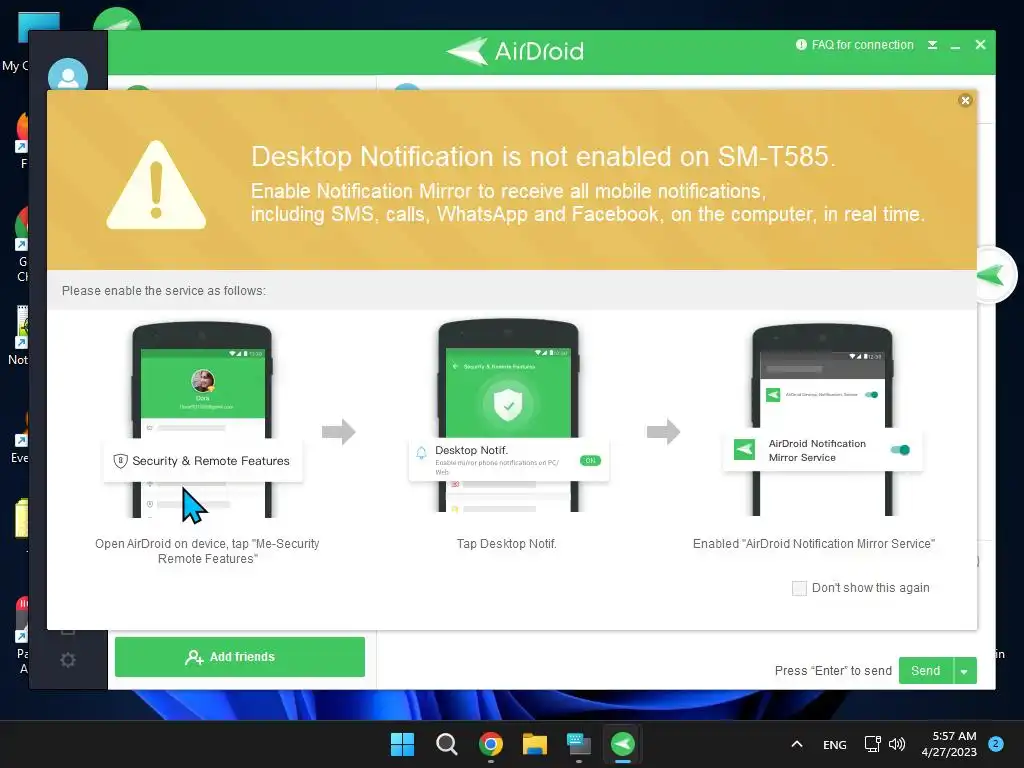Check the Don't show this again box
1024x768 pixels.
pyautogui.click(x=799, y=588)
